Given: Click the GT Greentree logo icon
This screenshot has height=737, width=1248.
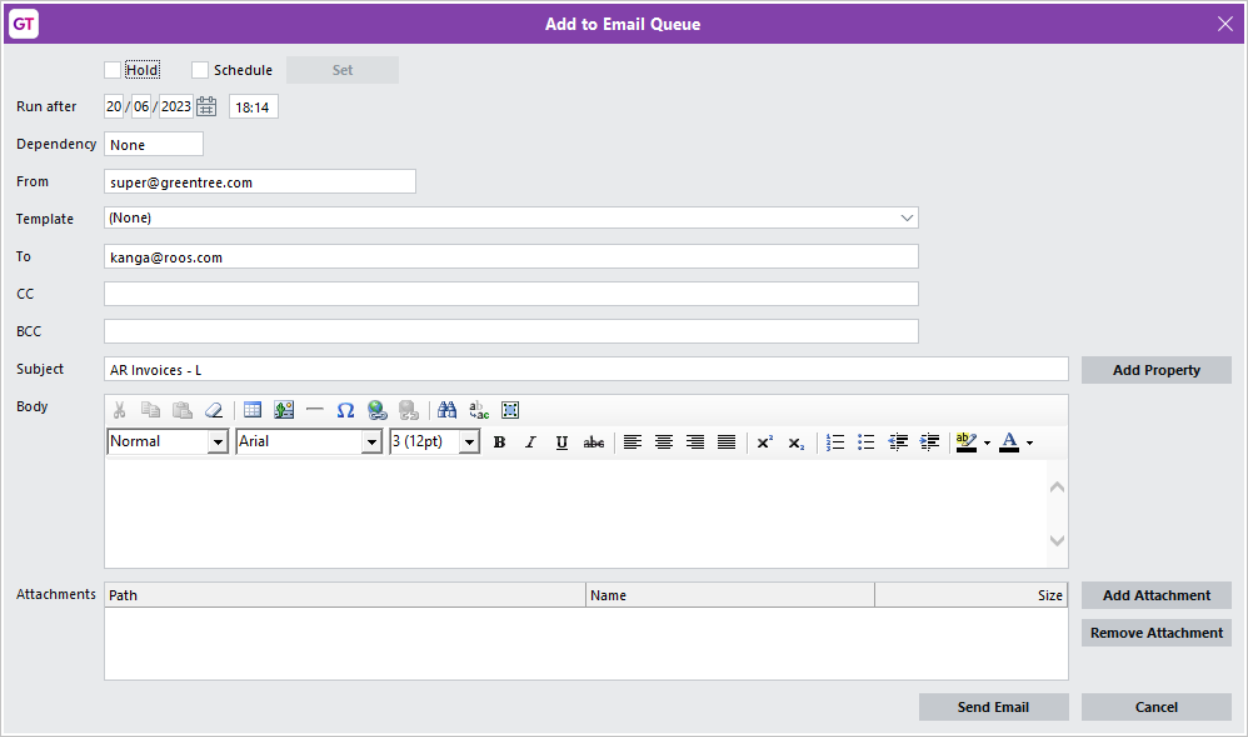Looking at the screenshot, I should 24,24.
